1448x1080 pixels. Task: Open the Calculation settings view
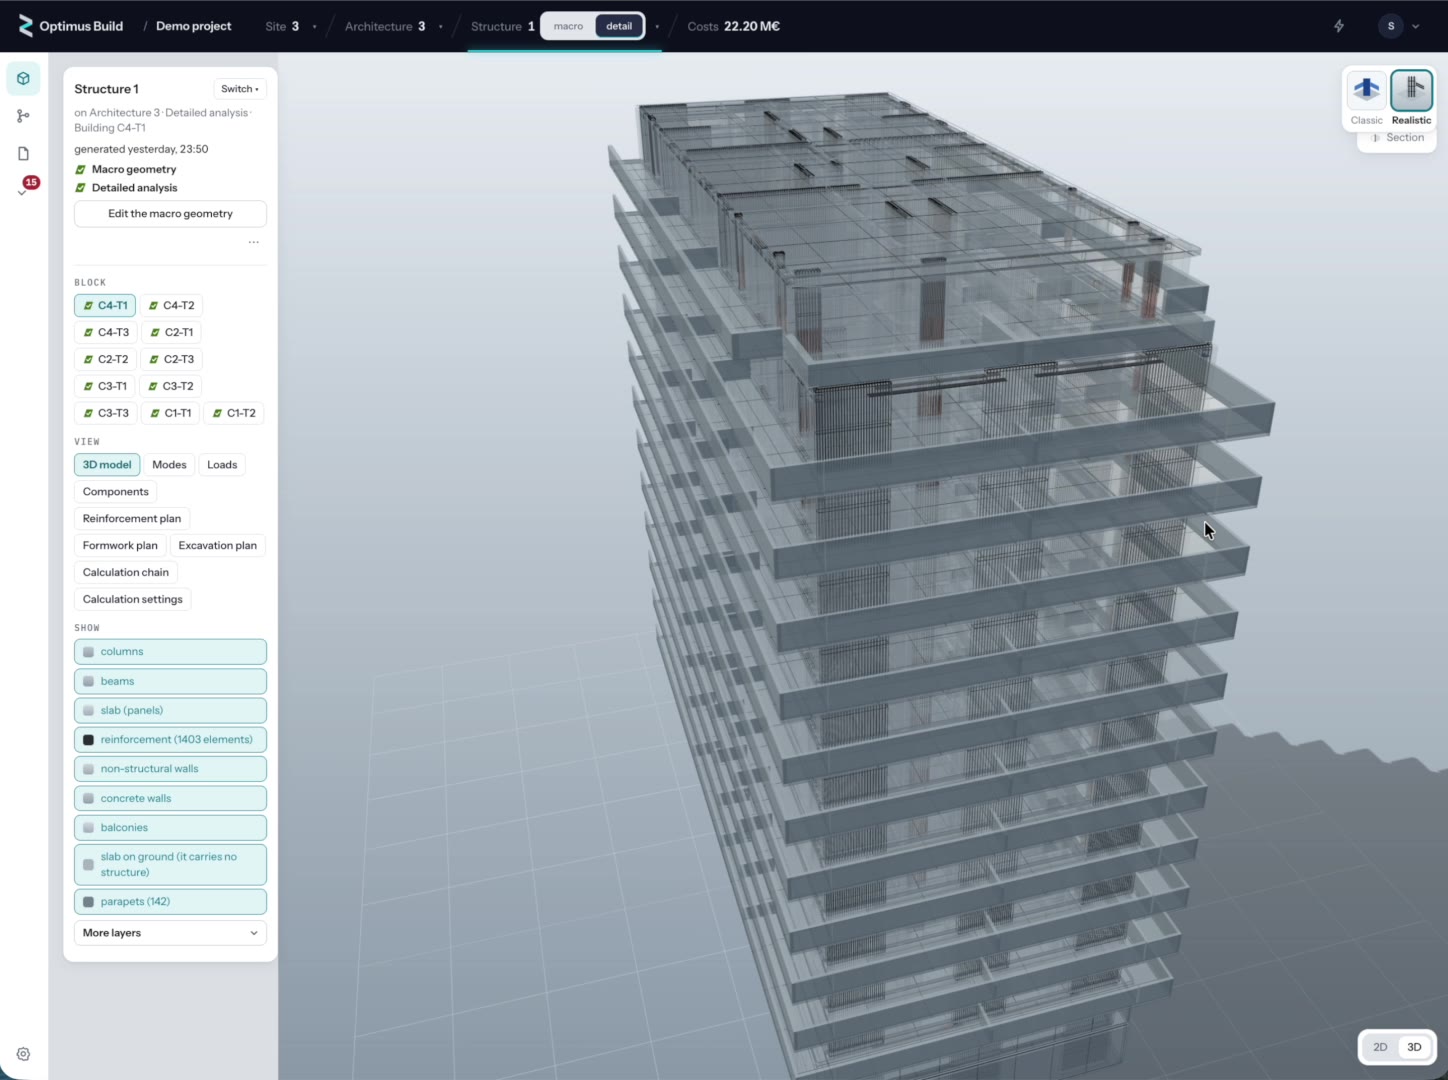[133, 600]
